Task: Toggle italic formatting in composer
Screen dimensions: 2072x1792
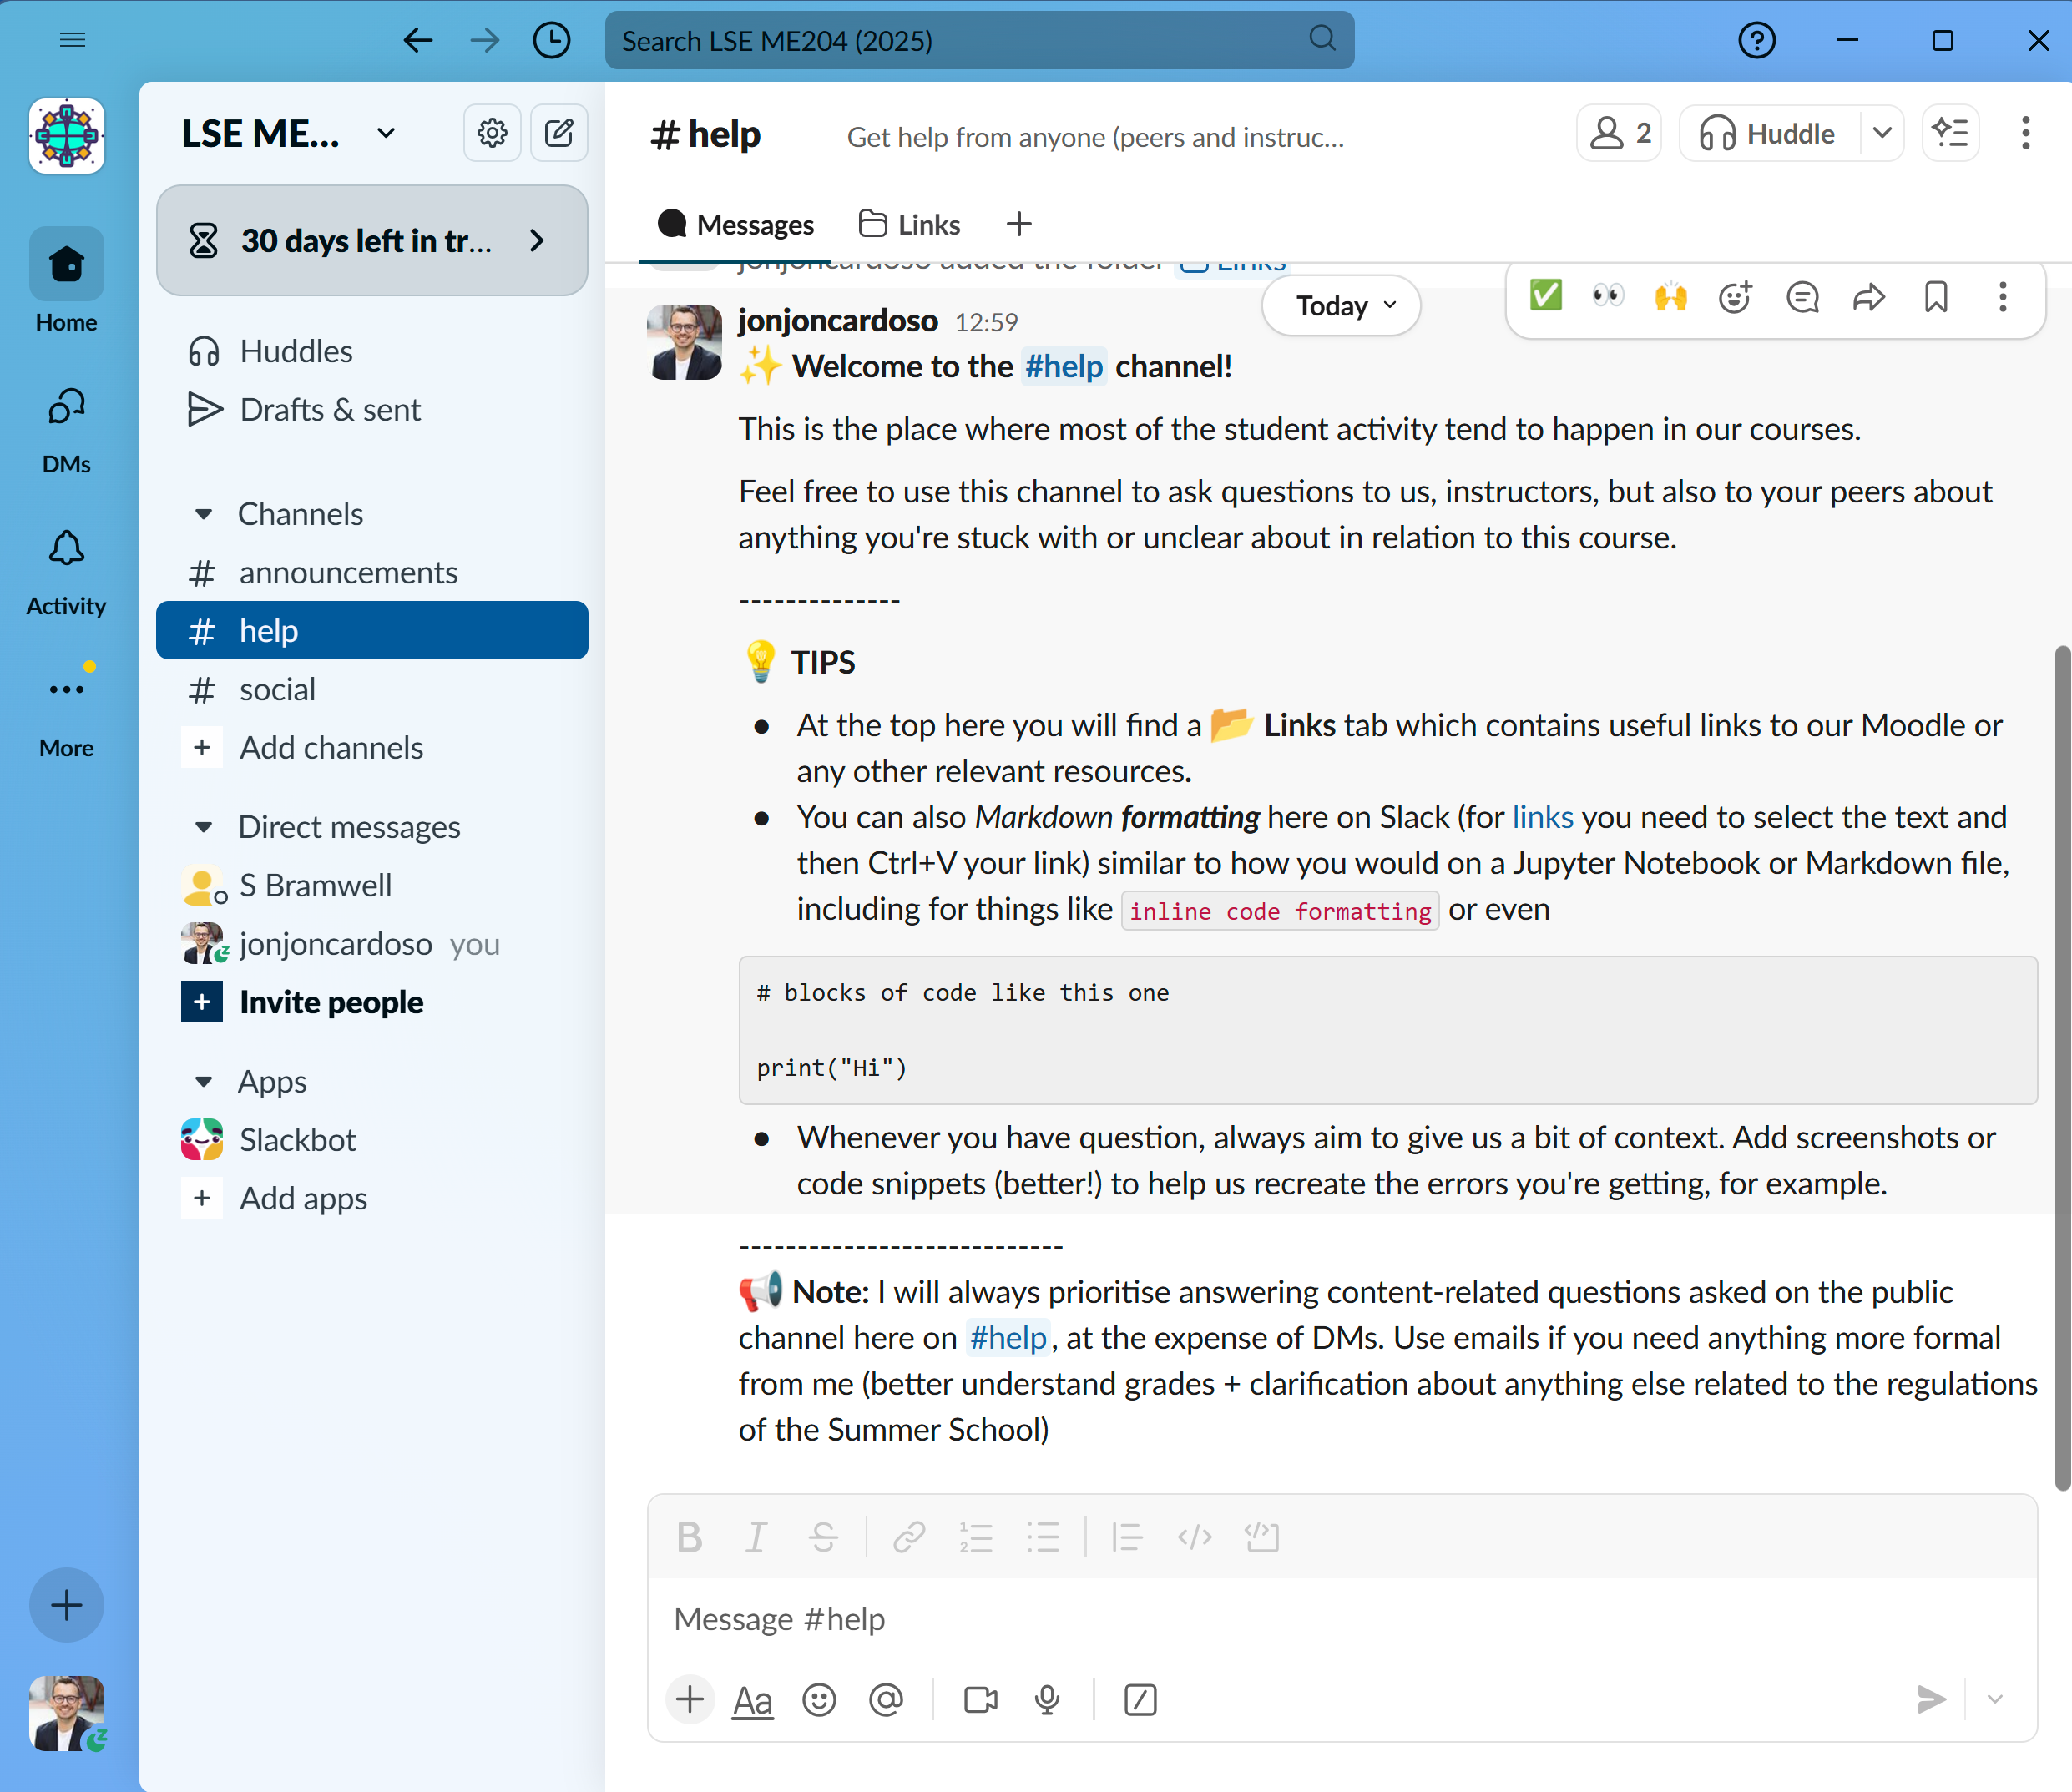Action: (756, 1536)
